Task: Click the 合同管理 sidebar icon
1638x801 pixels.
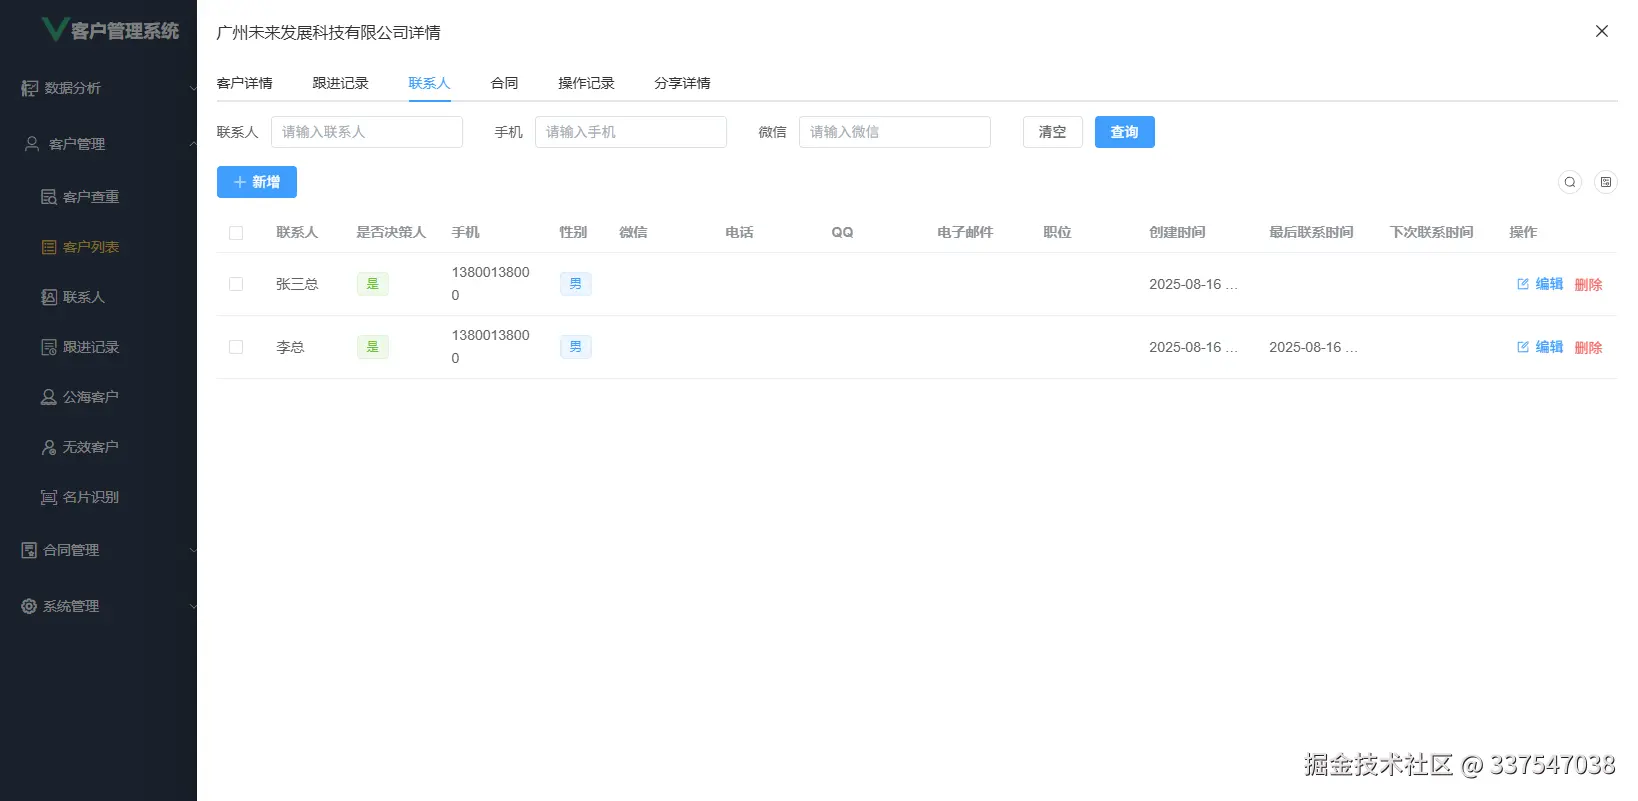Action: click(29, 550)
